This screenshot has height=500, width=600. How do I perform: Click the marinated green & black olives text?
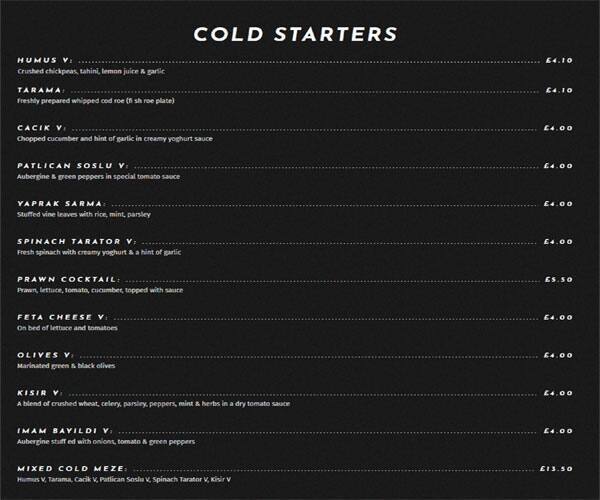(66, 366)
